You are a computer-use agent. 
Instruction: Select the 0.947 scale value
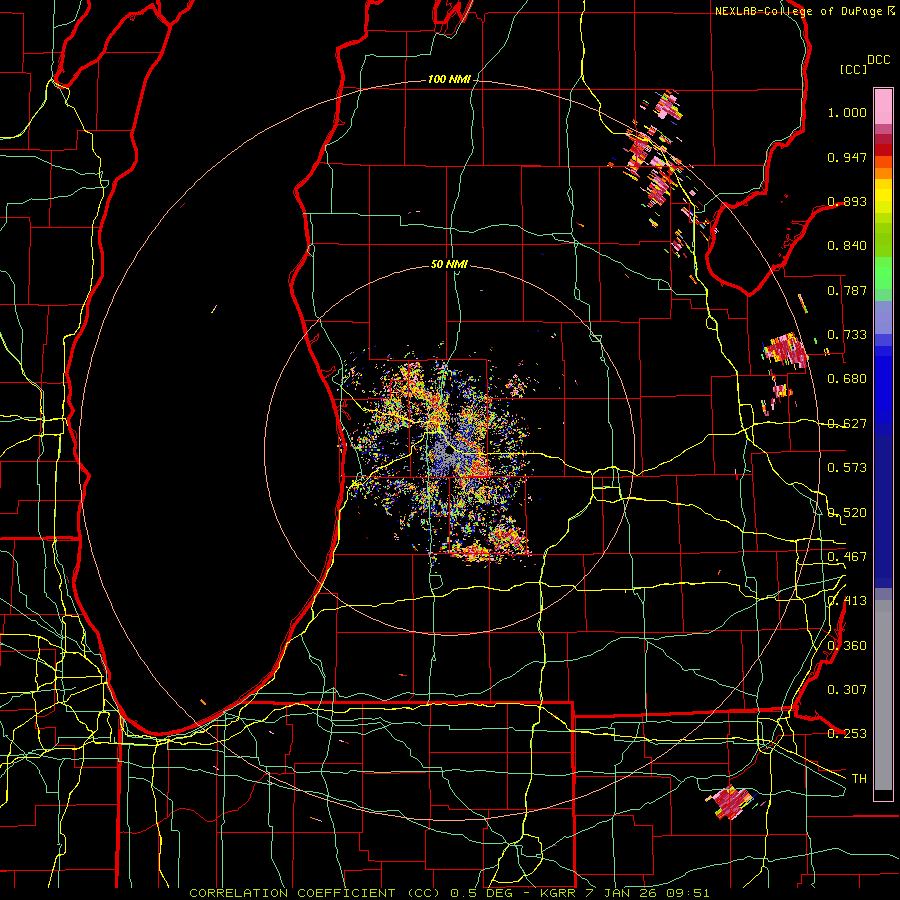(847, 157)
